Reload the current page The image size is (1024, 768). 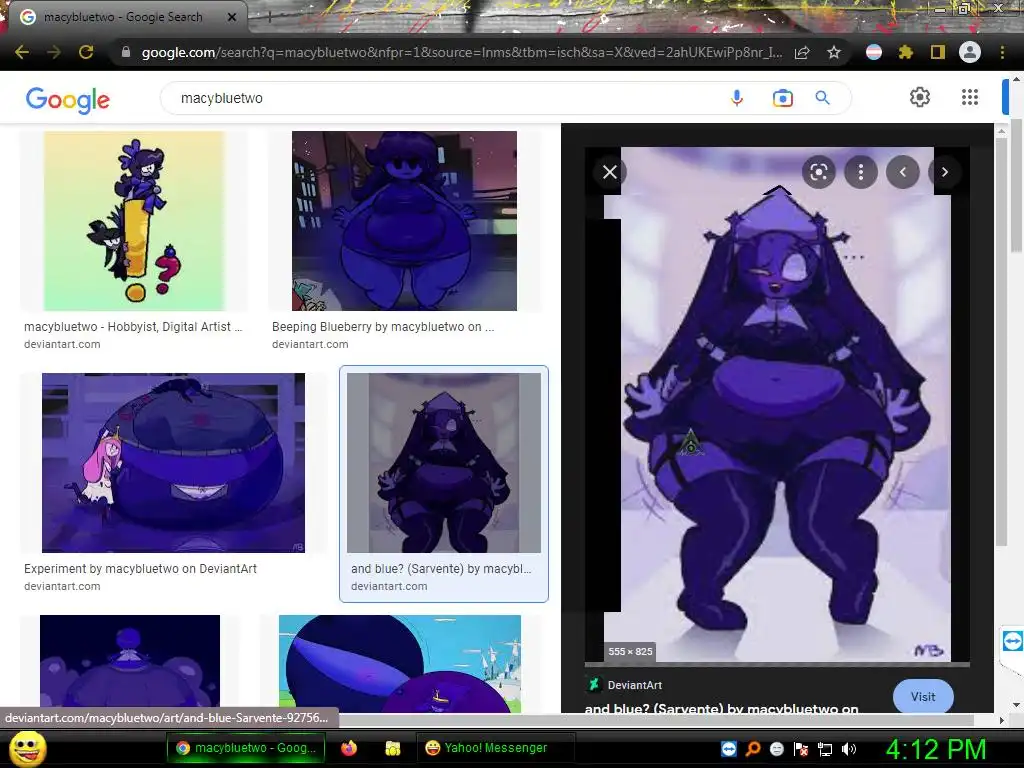tap(86, 52)
